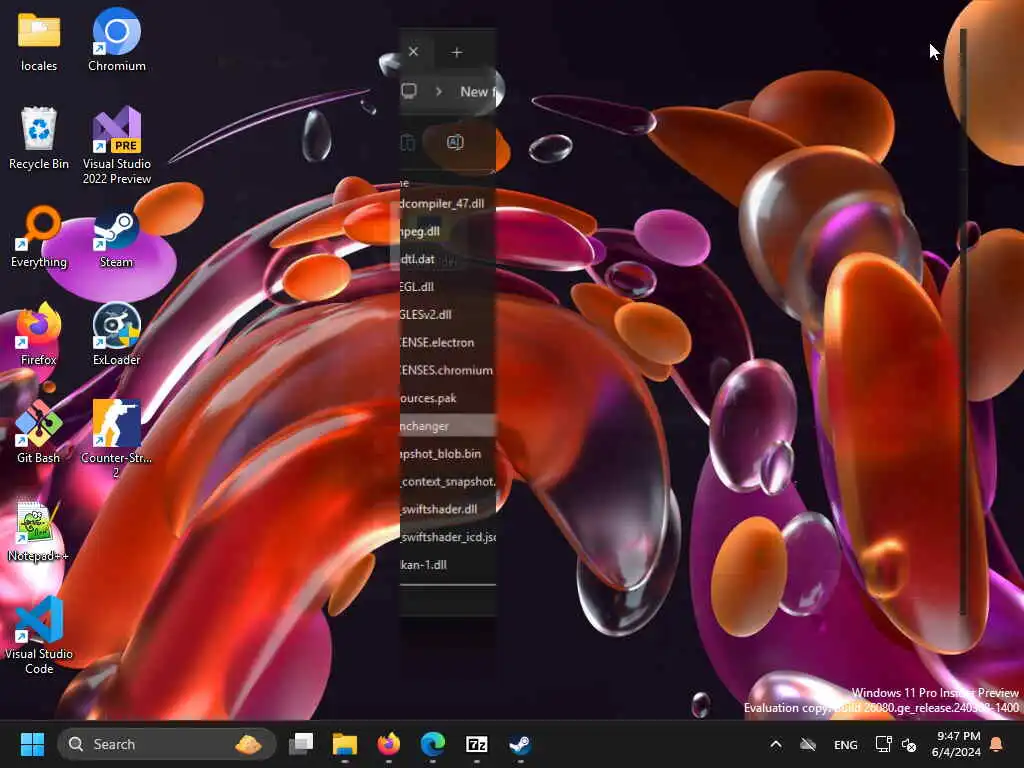Select the highlighted skinchanger file row
Screen dimensions: 1024x768
pyautogui.click(x=448, y=426)
